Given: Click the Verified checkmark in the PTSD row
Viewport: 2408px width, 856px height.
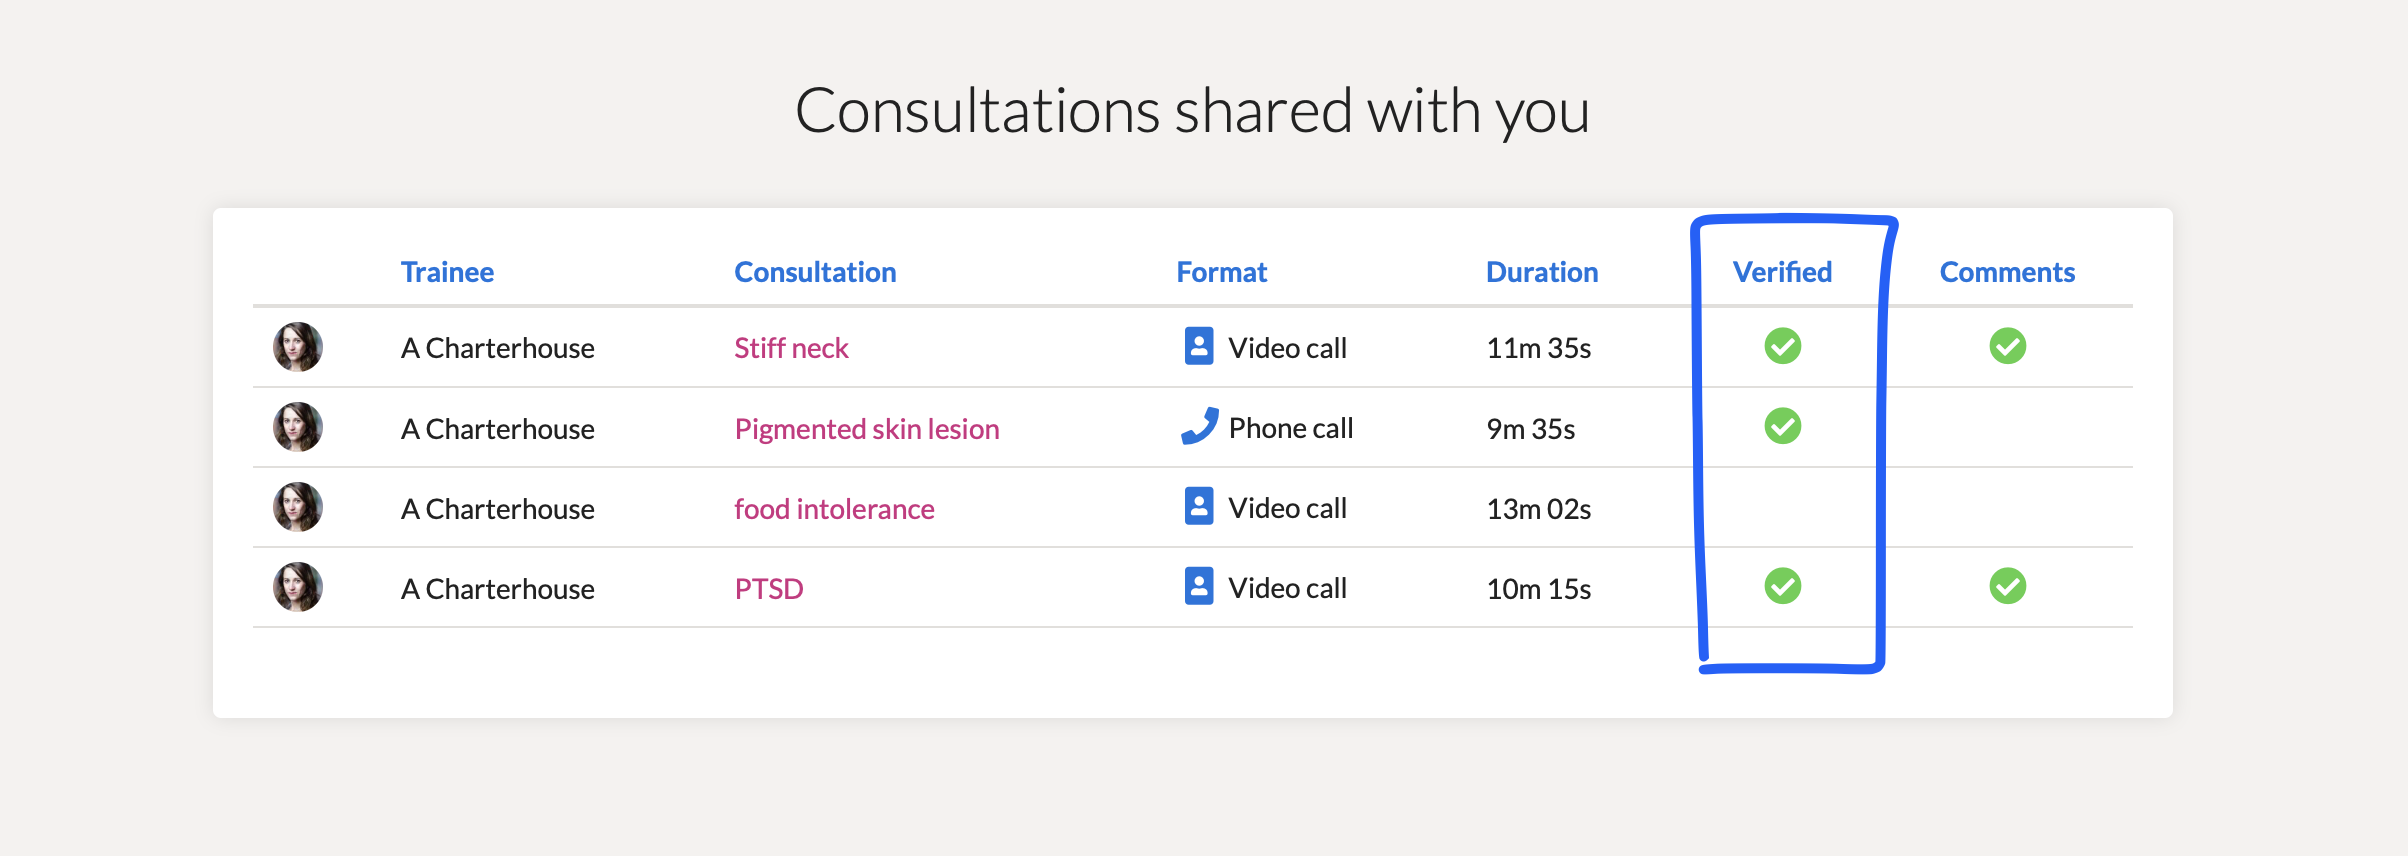Looking at the screenshot, I should (x=1783, y=586).
